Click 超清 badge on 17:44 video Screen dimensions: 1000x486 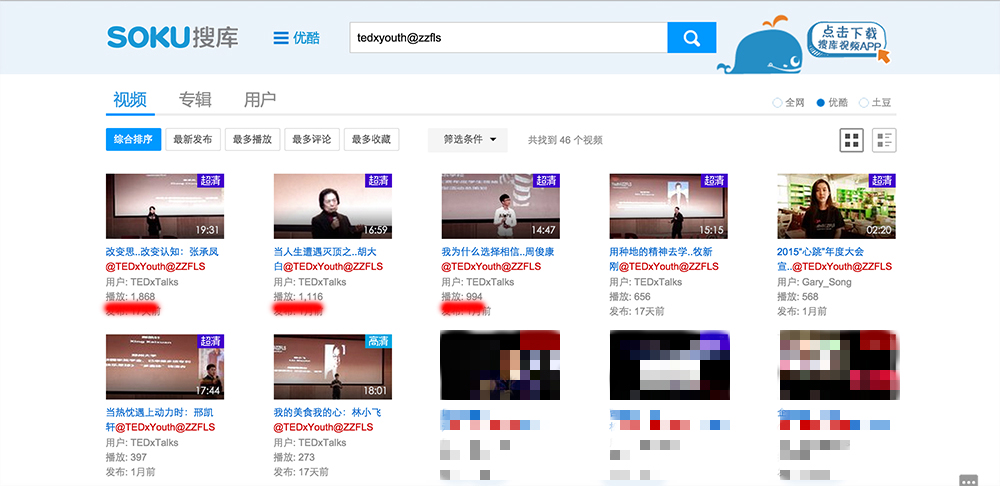[210, 341]
